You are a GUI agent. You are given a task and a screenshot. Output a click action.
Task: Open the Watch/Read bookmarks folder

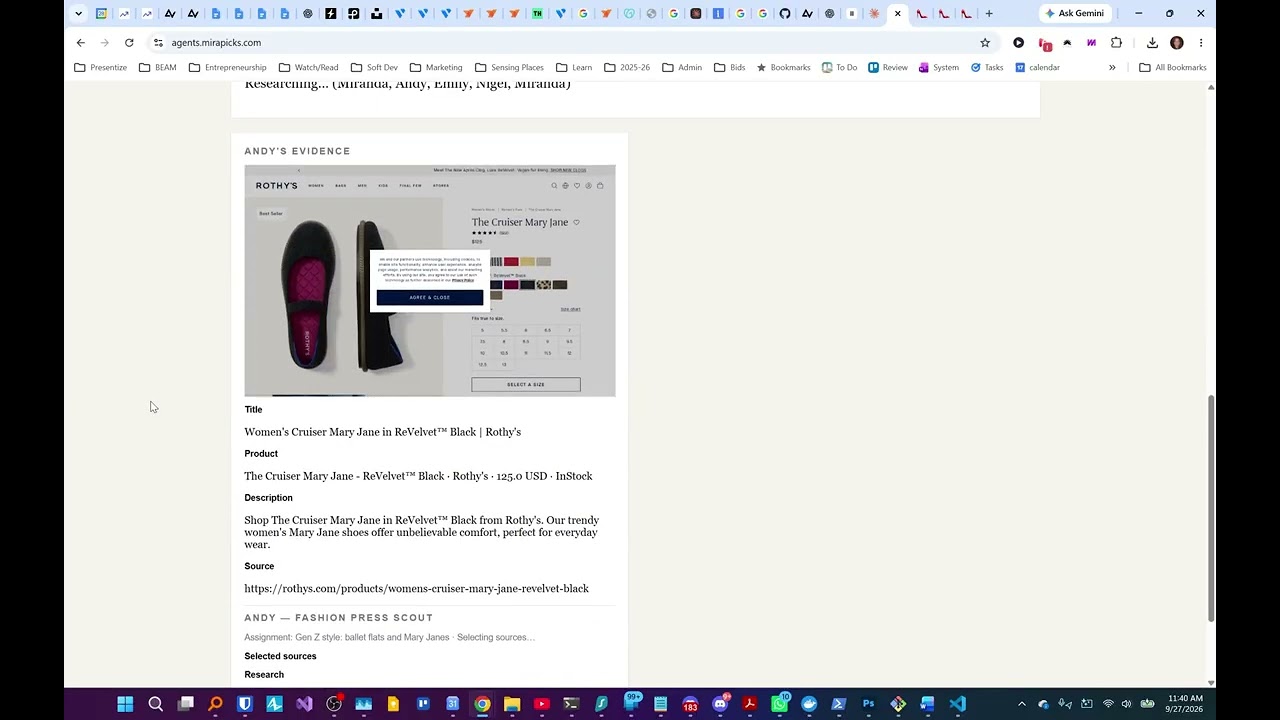pyautogui.click(x=308, y=68)
